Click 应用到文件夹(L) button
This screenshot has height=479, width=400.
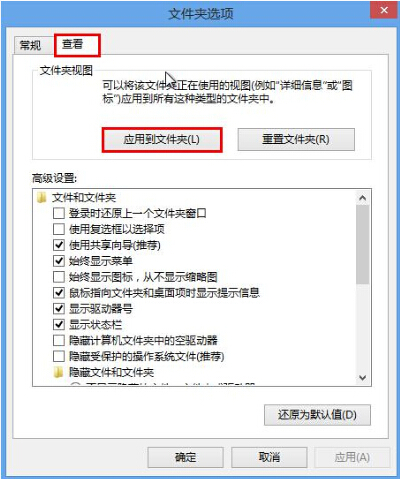click(162, 139)
